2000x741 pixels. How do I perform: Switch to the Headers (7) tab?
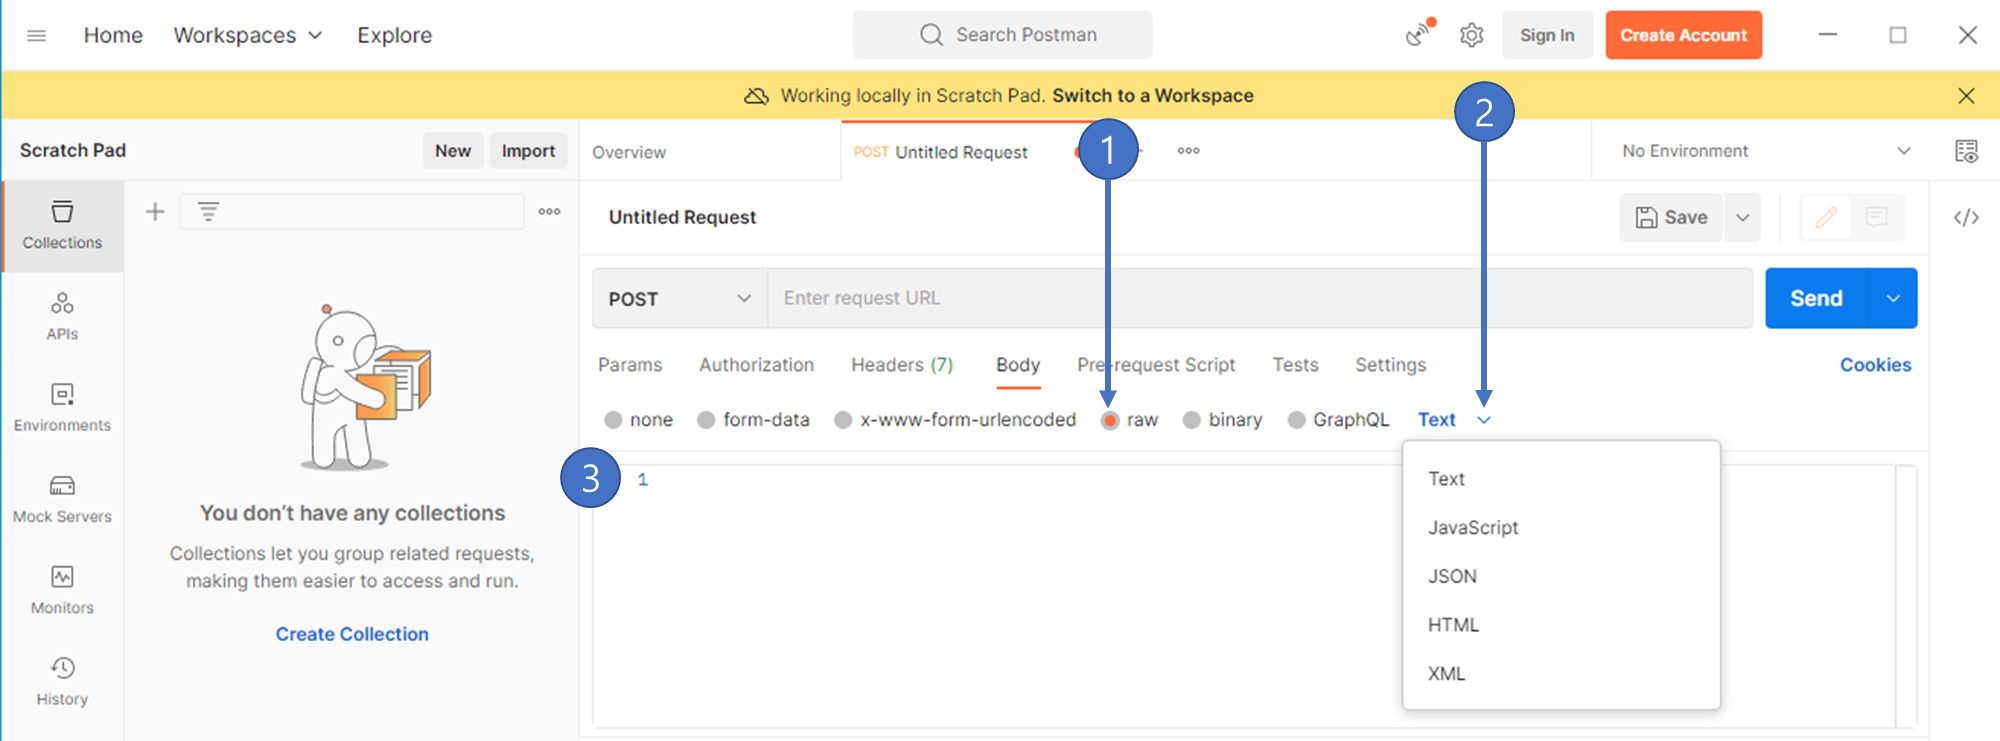[902, 365]
